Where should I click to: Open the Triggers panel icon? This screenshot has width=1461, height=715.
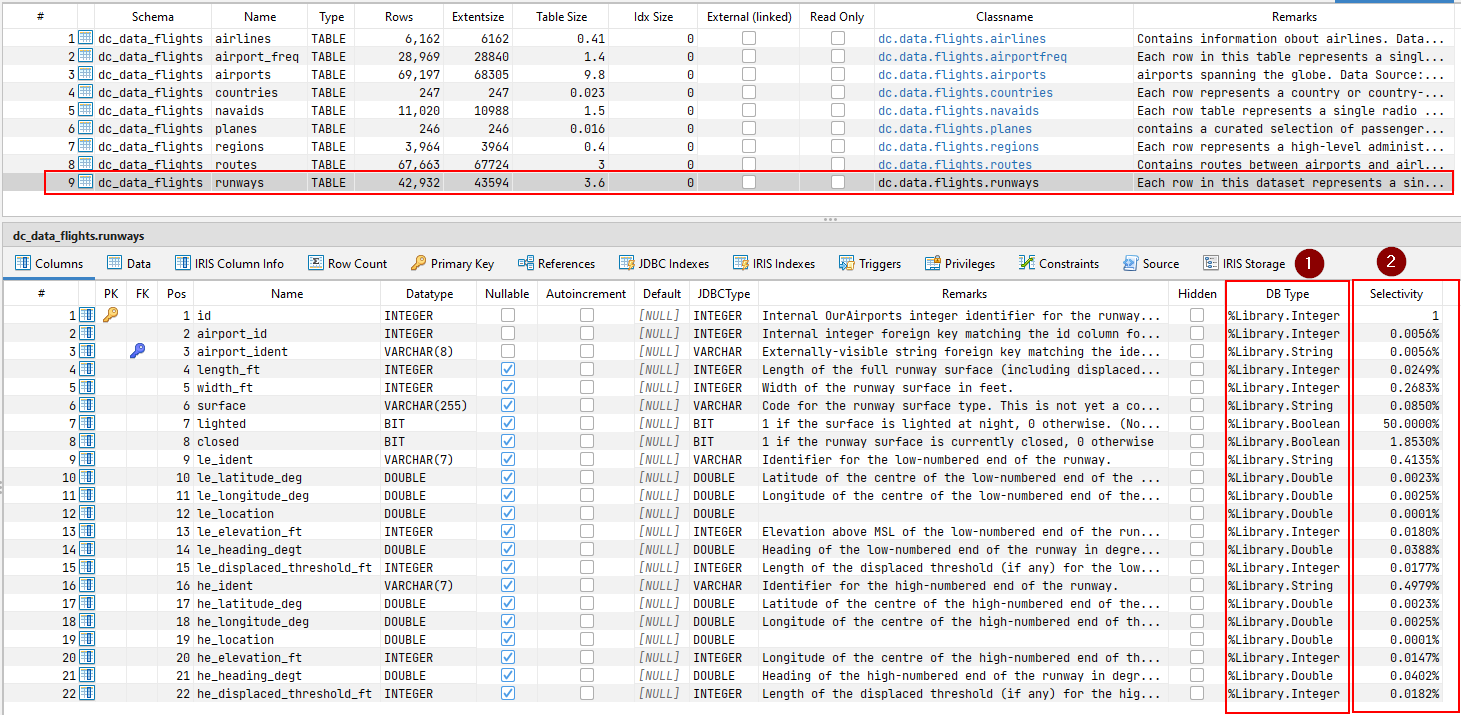(844, 263)
